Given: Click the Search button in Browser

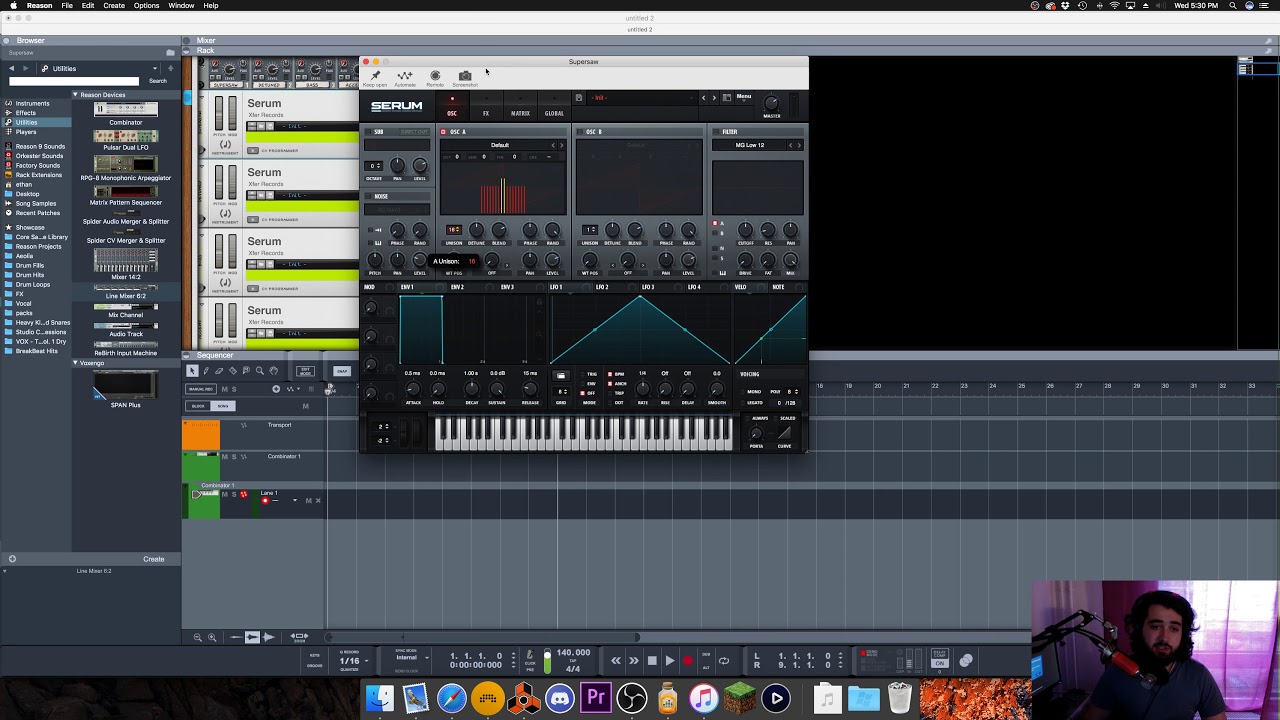Looking at the screenshot, I should point(158,81).
